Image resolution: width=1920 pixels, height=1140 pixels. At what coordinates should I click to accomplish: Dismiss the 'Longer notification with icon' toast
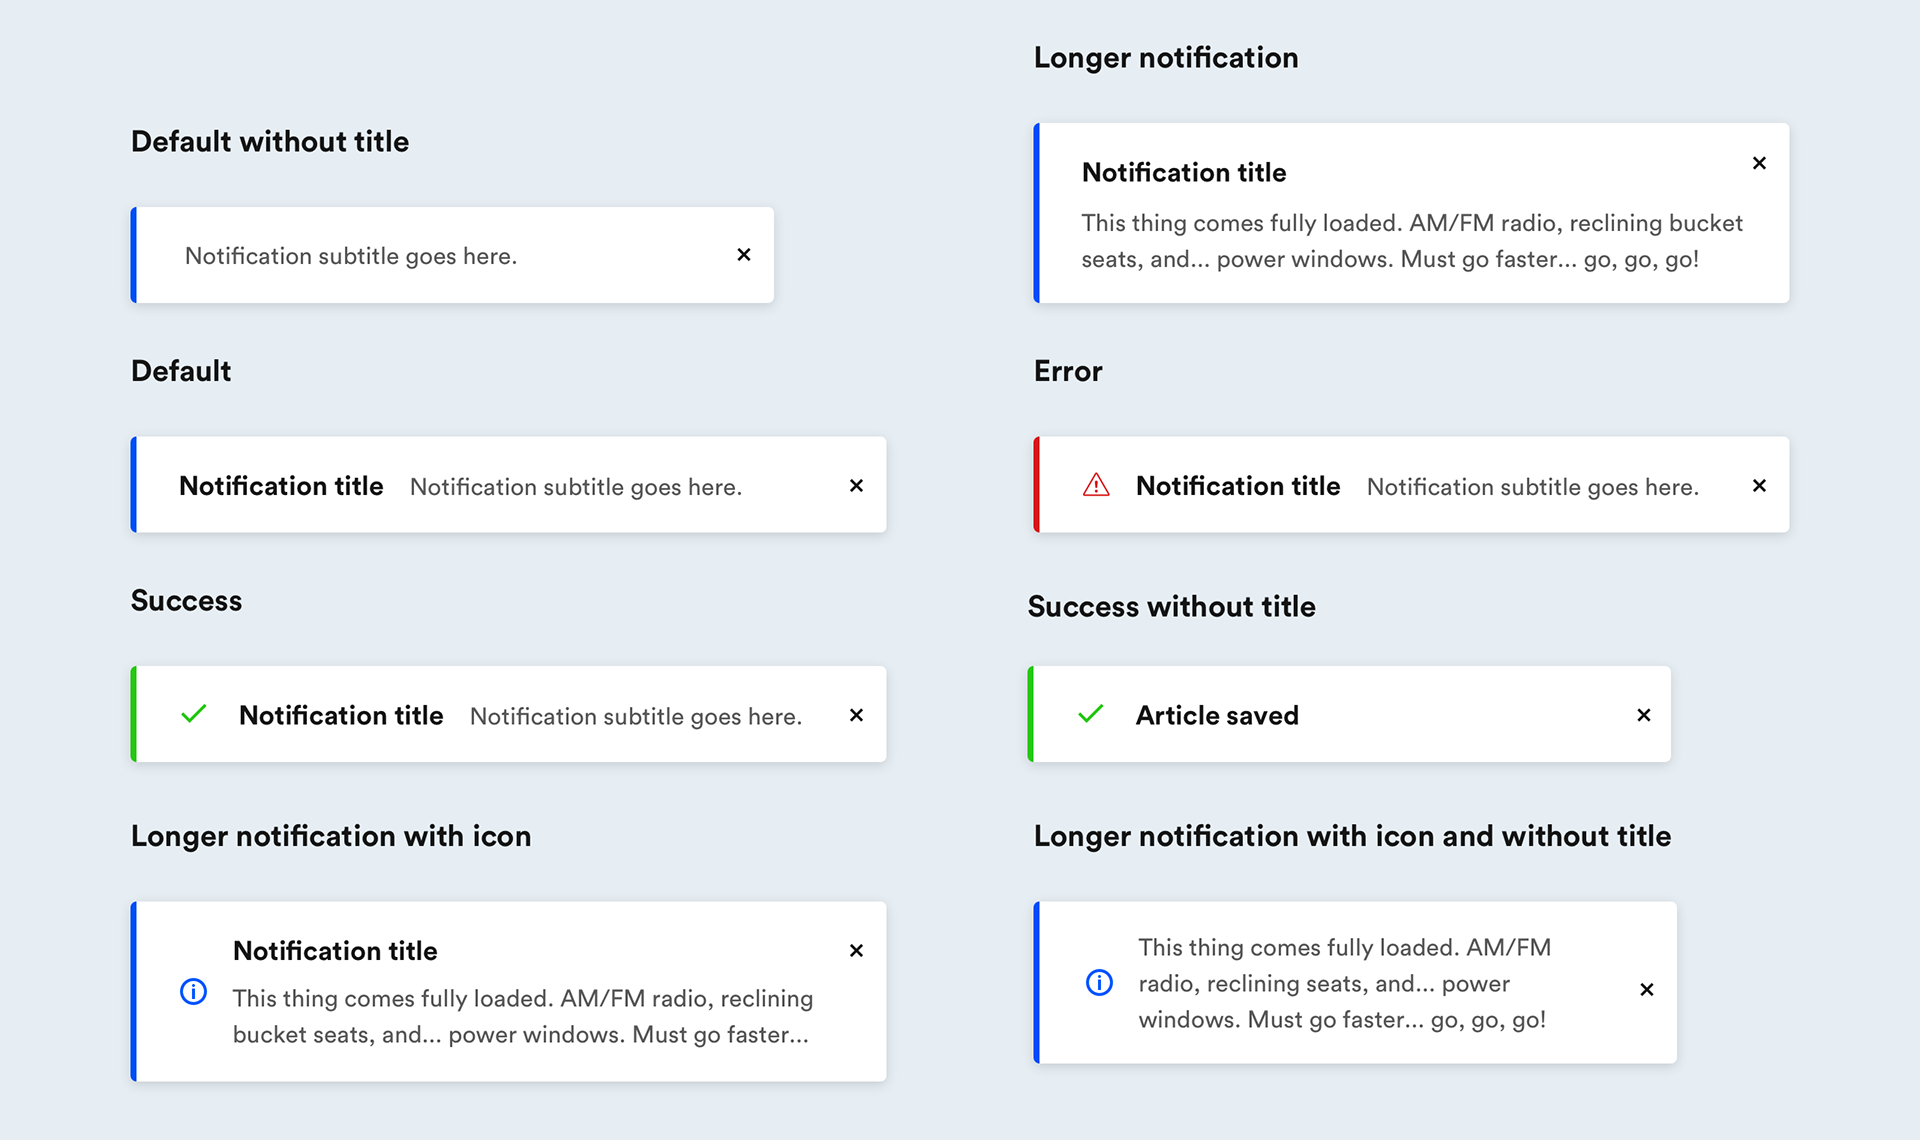point(856,950)
